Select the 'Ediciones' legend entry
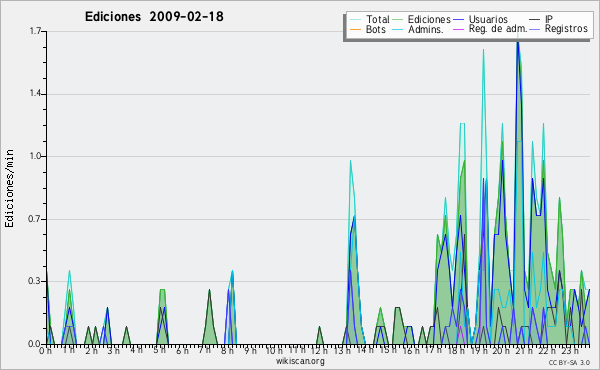The image size is (600, 370). (x=429, y=19)
